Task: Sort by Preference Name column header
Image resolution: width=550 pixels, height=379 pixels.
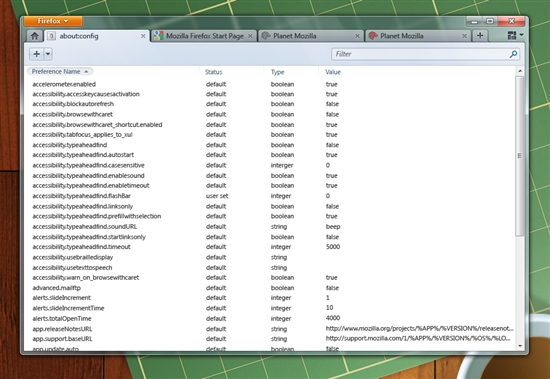Action: [60, 72]
